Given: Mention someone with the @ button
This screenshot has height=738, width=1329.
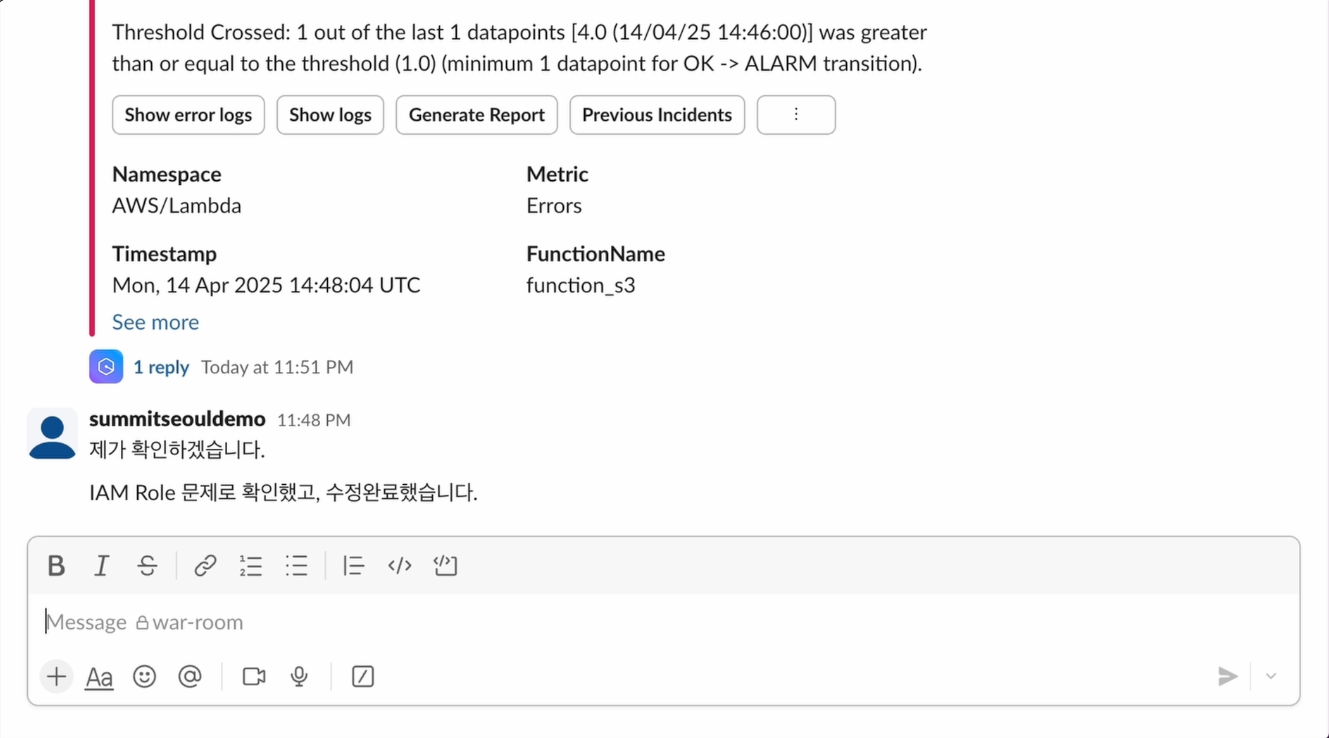Looking at the screenshot, I should (190, 677).
